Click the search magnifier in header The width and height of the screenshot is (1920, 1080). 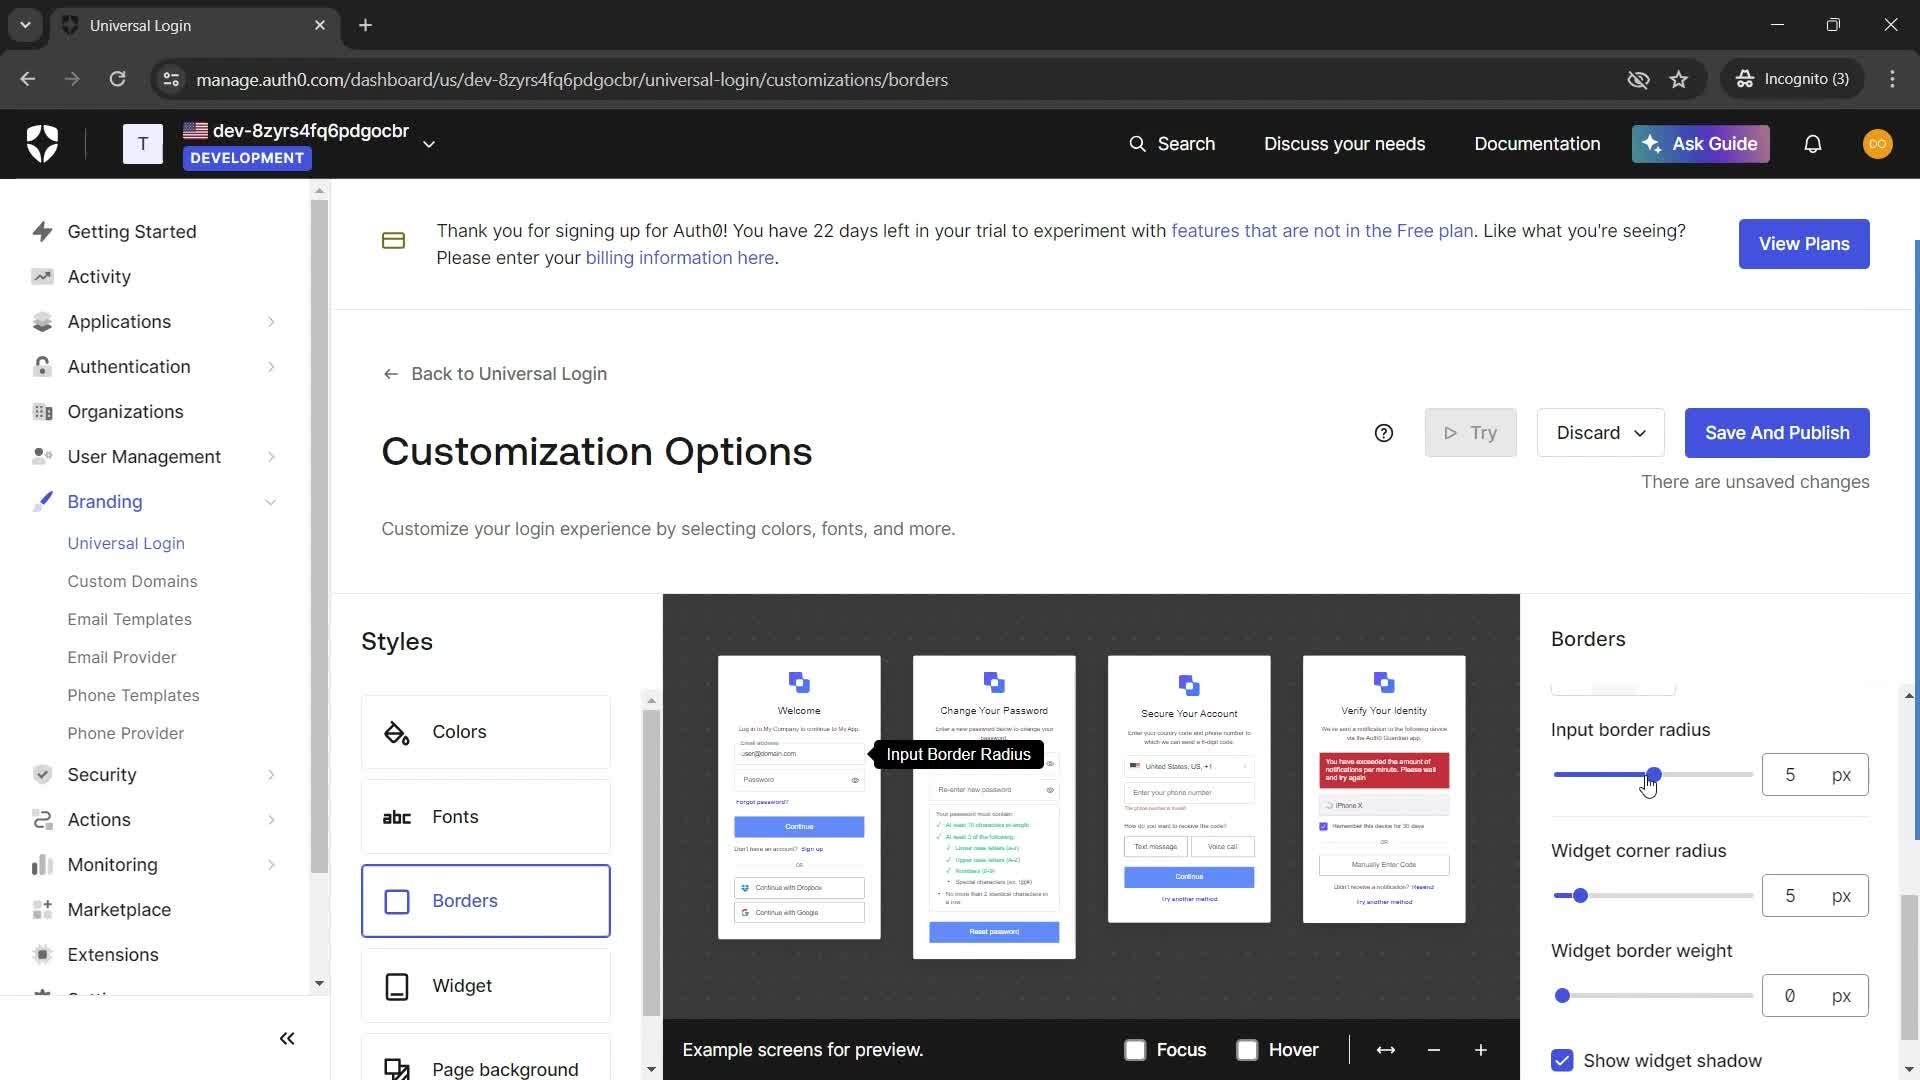(1137, 144)
